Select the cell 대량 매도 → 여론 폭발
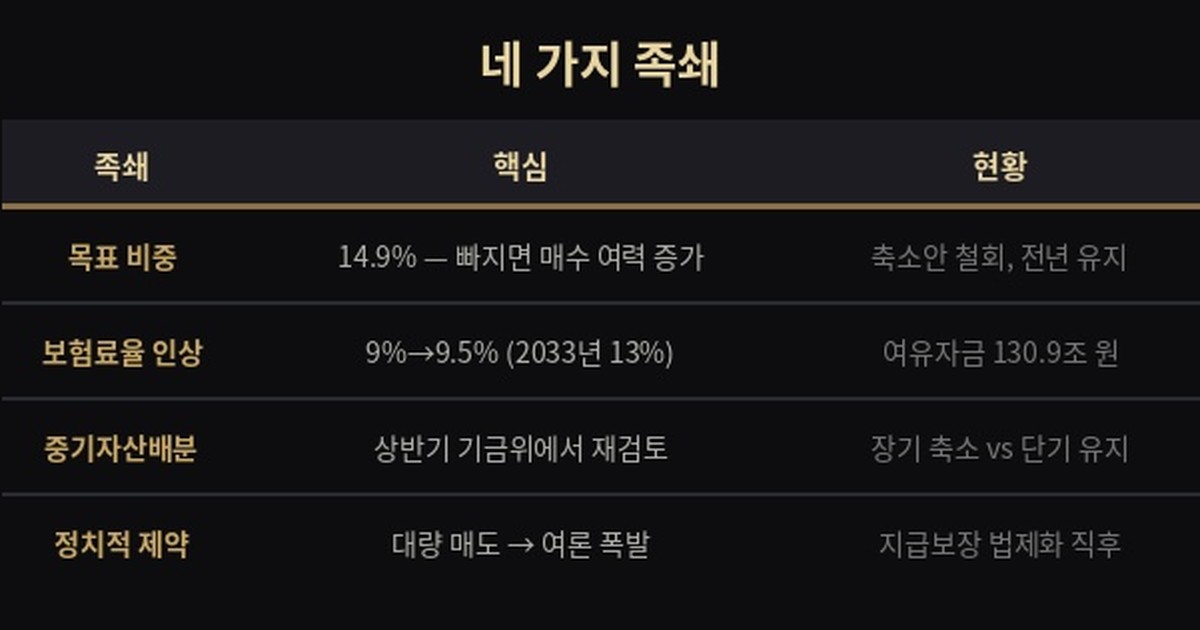The height and width of the screenshot is (630, 1200). [x=520, y=545]
